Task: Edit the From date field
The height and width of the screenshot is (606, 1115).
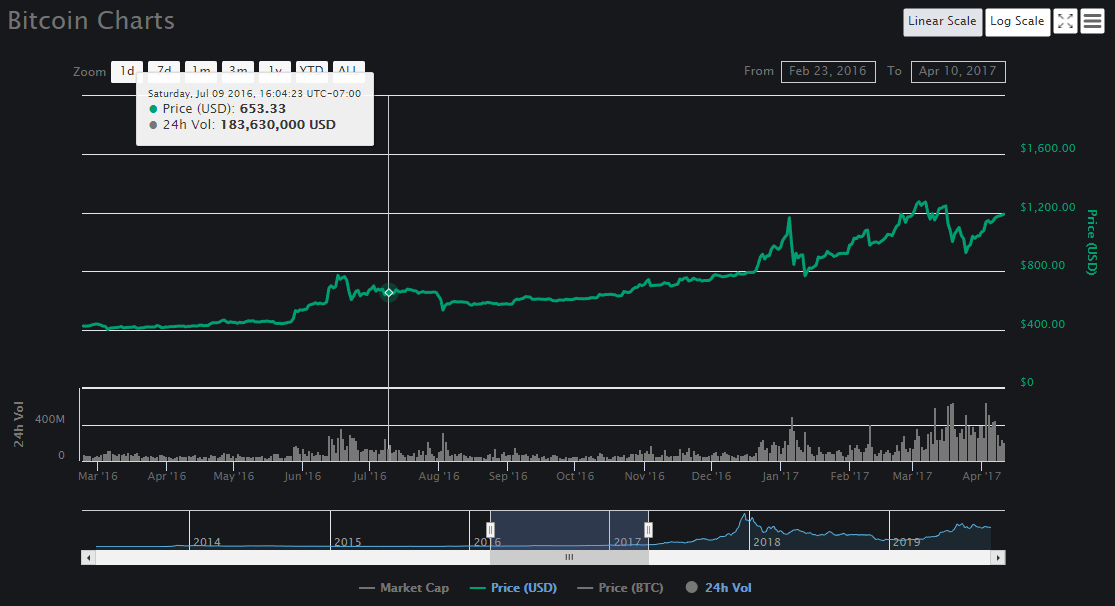Action: [x=828, y=71]
